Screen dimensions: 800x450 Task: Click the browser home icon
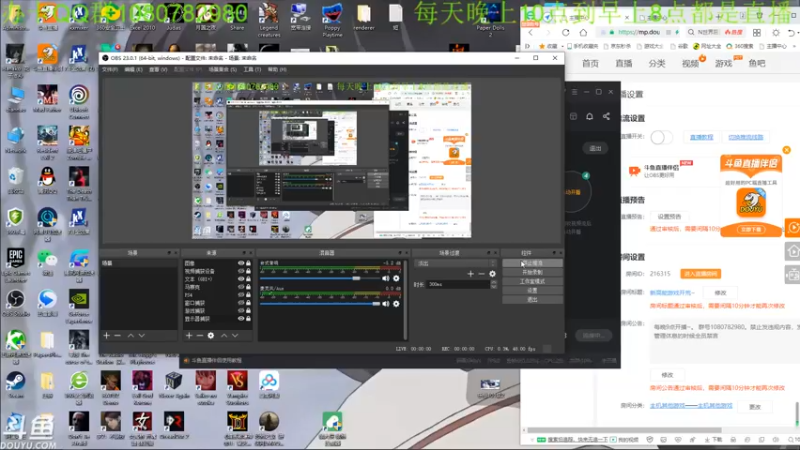(x=583, y=32)
